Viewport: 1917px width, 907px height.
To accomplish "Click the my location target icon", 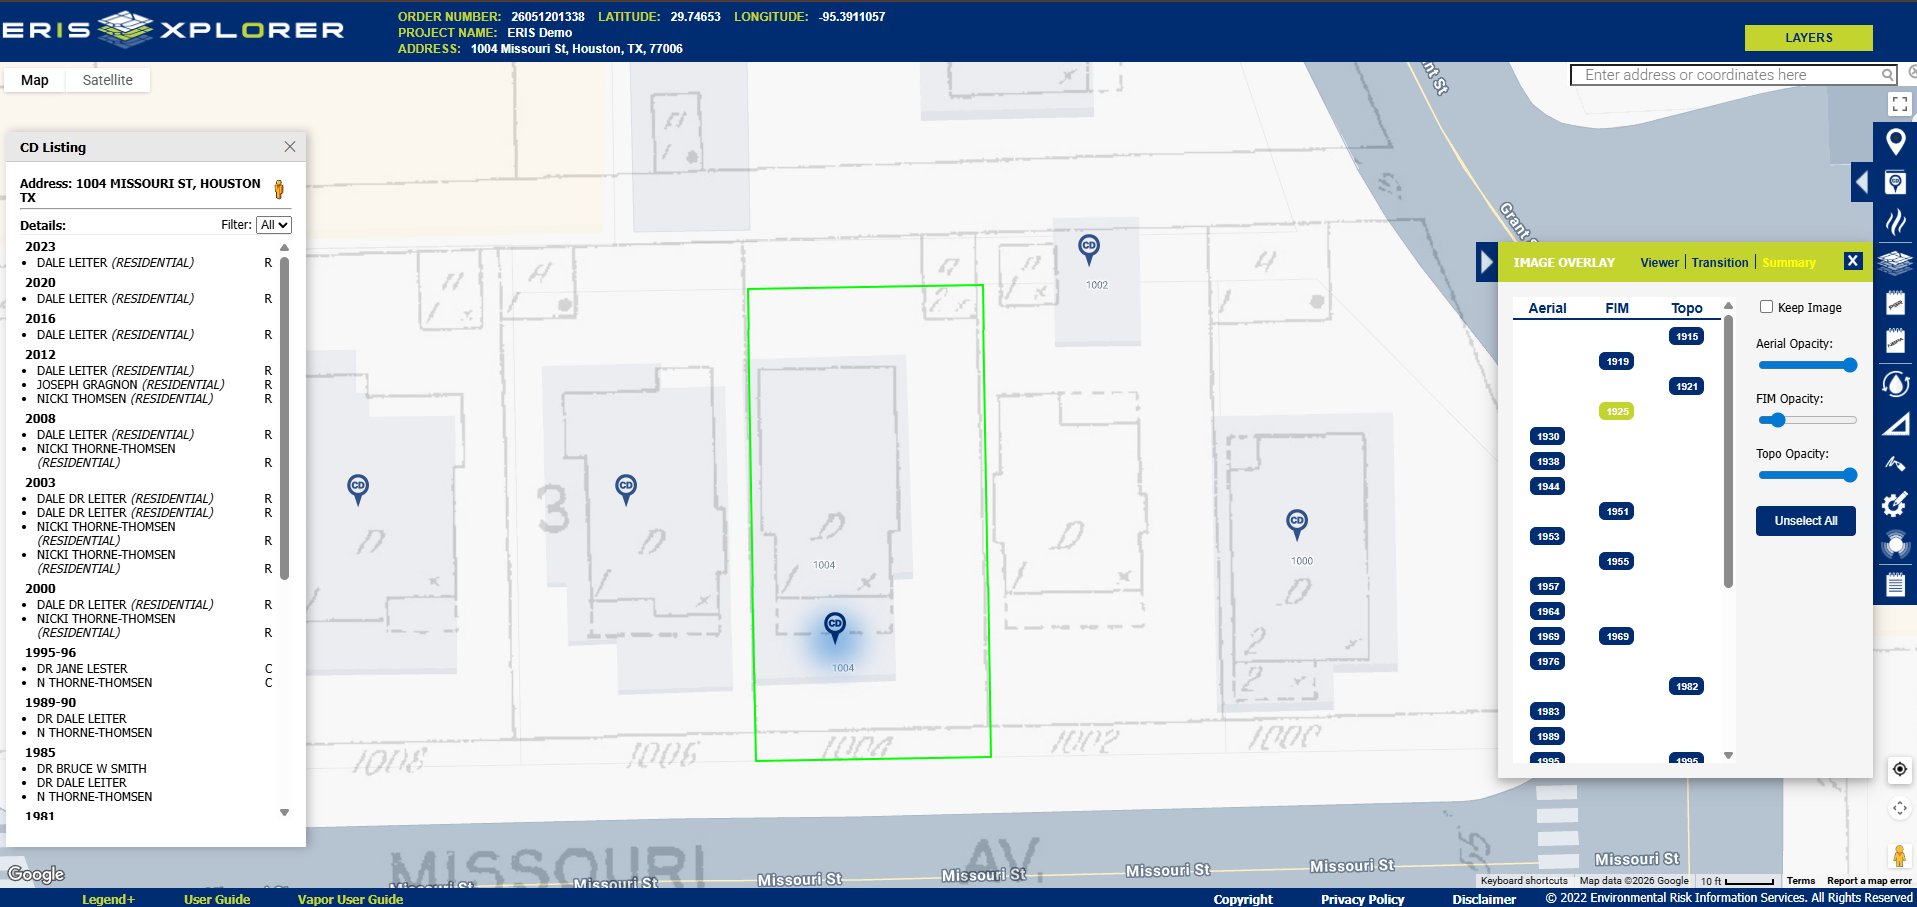I will tap(1899, 769).
